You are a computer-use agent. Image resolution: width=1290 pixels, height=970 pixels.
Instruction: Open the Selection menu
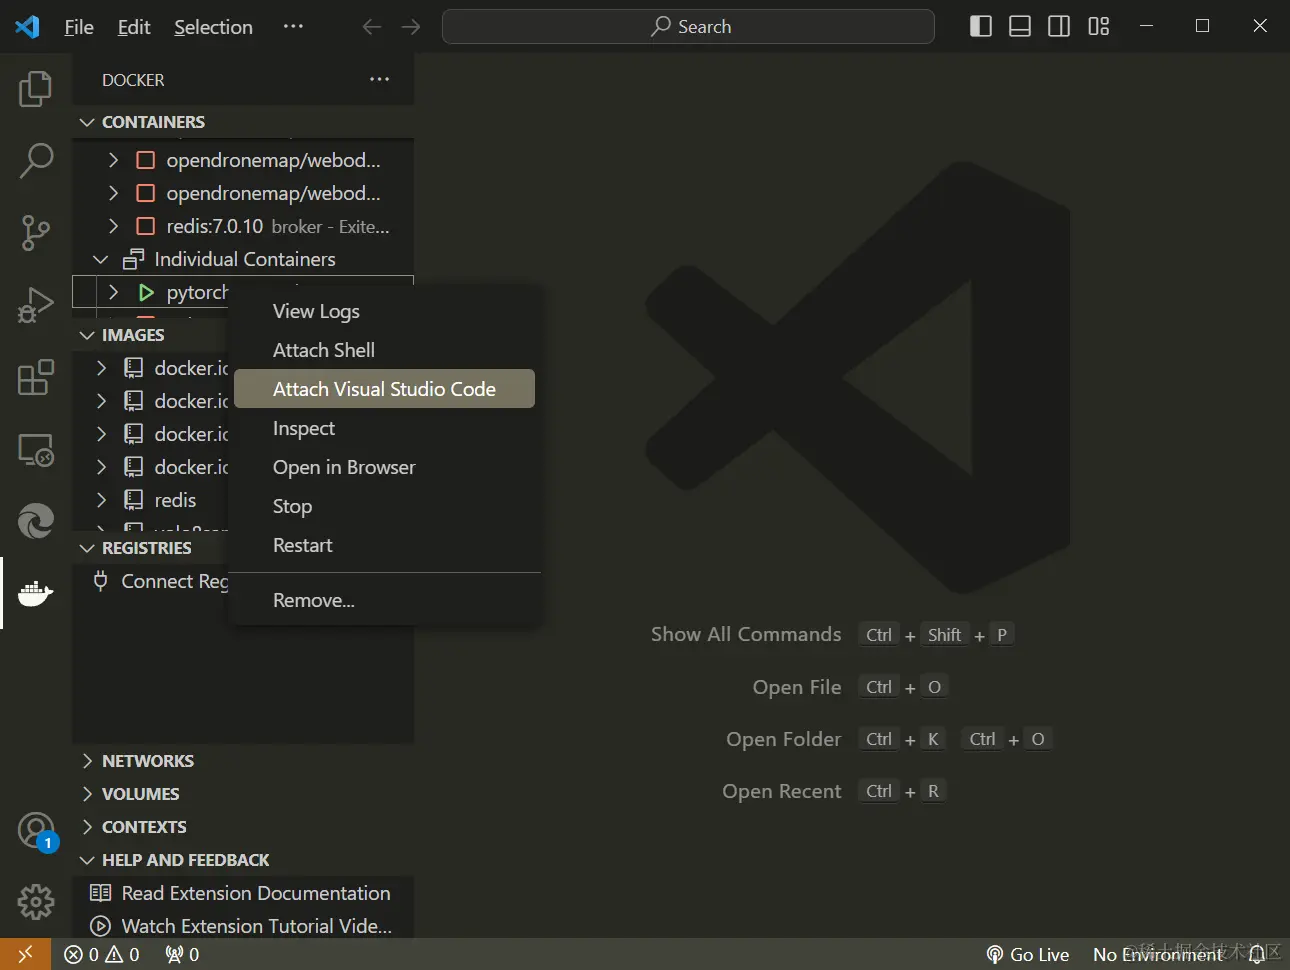click(x=213, y=27)
